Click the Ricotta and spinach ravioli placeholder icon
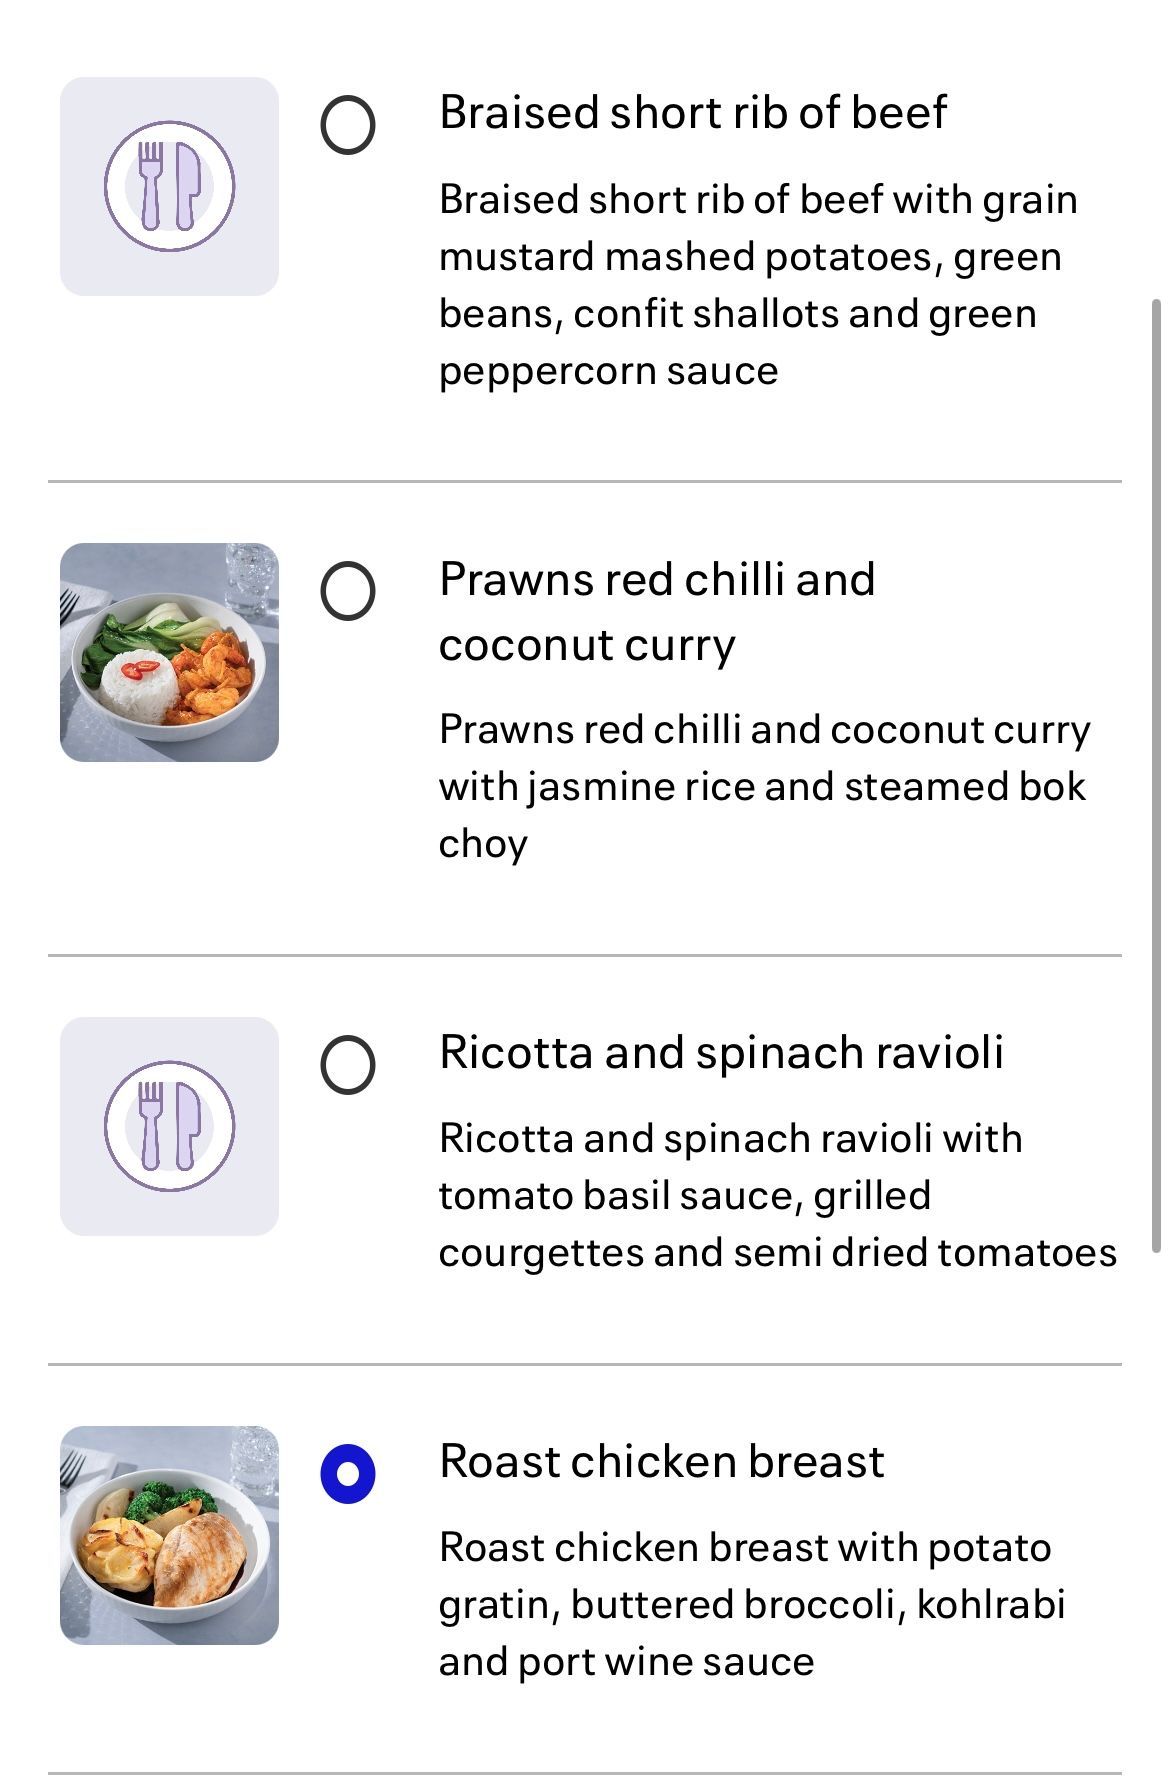 tap(169, 1126)
